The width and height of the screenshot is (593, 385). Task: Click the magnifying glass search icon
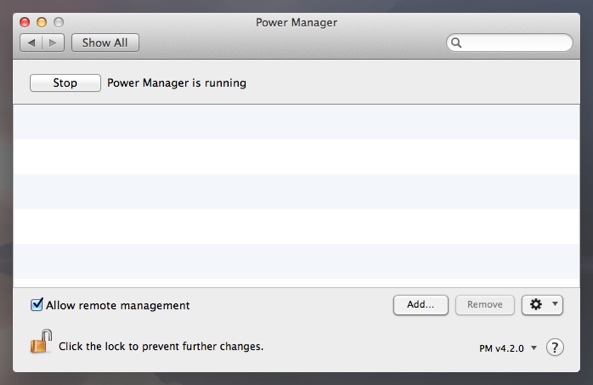pos(456,43)
